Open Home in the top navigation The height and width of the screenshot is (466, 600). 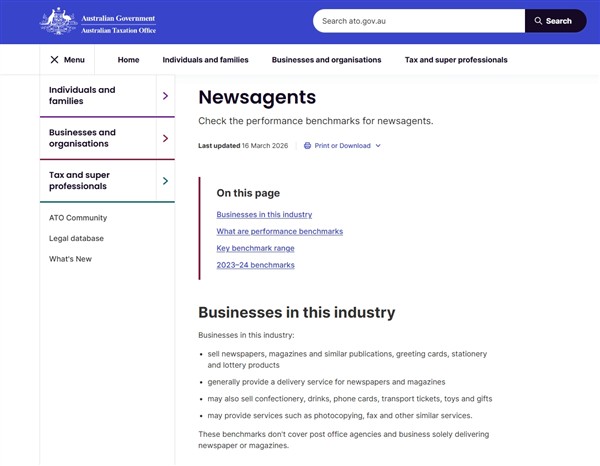(x=128, y=60)
